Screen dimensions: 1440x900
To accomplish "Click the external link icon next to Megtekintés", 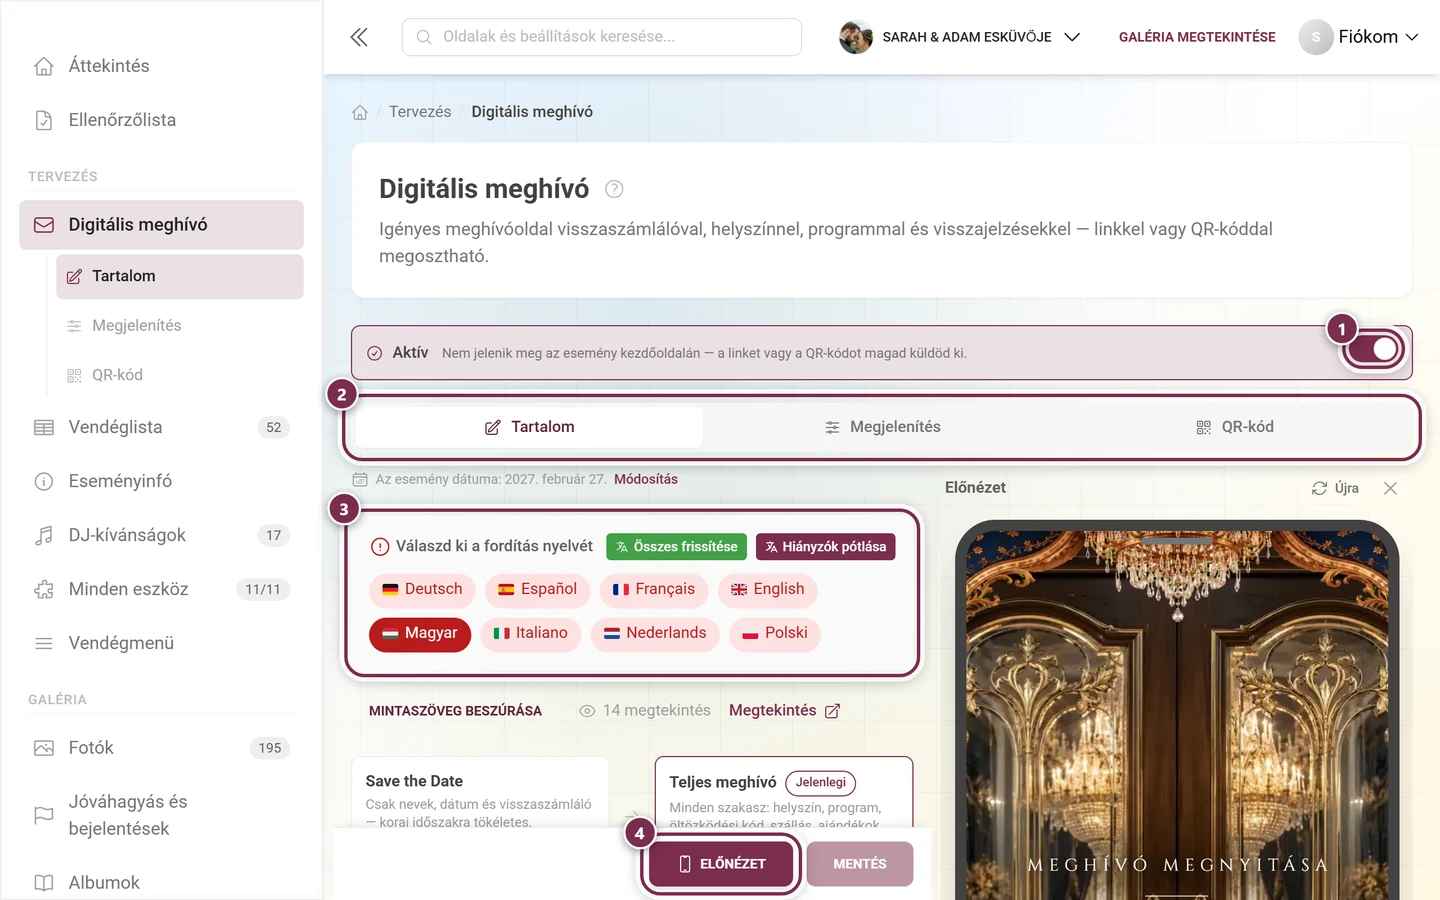I will (x=832, y=711).
